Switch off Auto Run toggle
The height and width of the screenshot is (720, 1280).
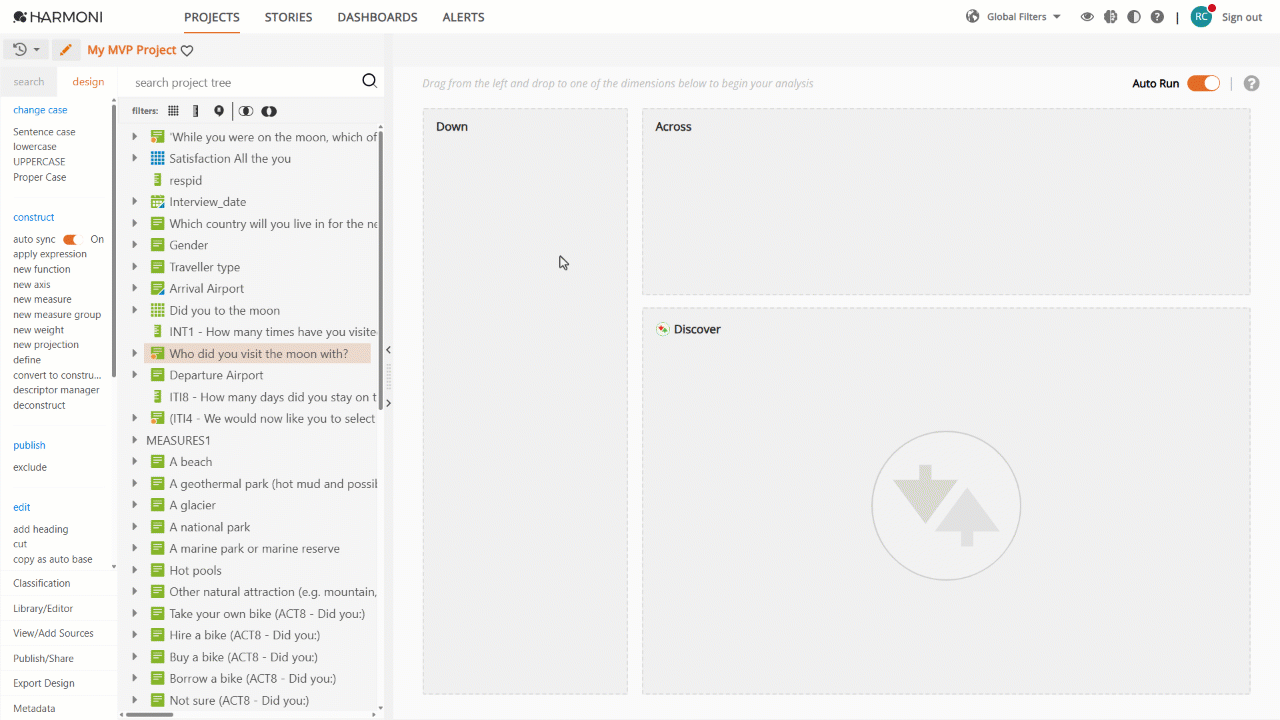(1204, 83)
